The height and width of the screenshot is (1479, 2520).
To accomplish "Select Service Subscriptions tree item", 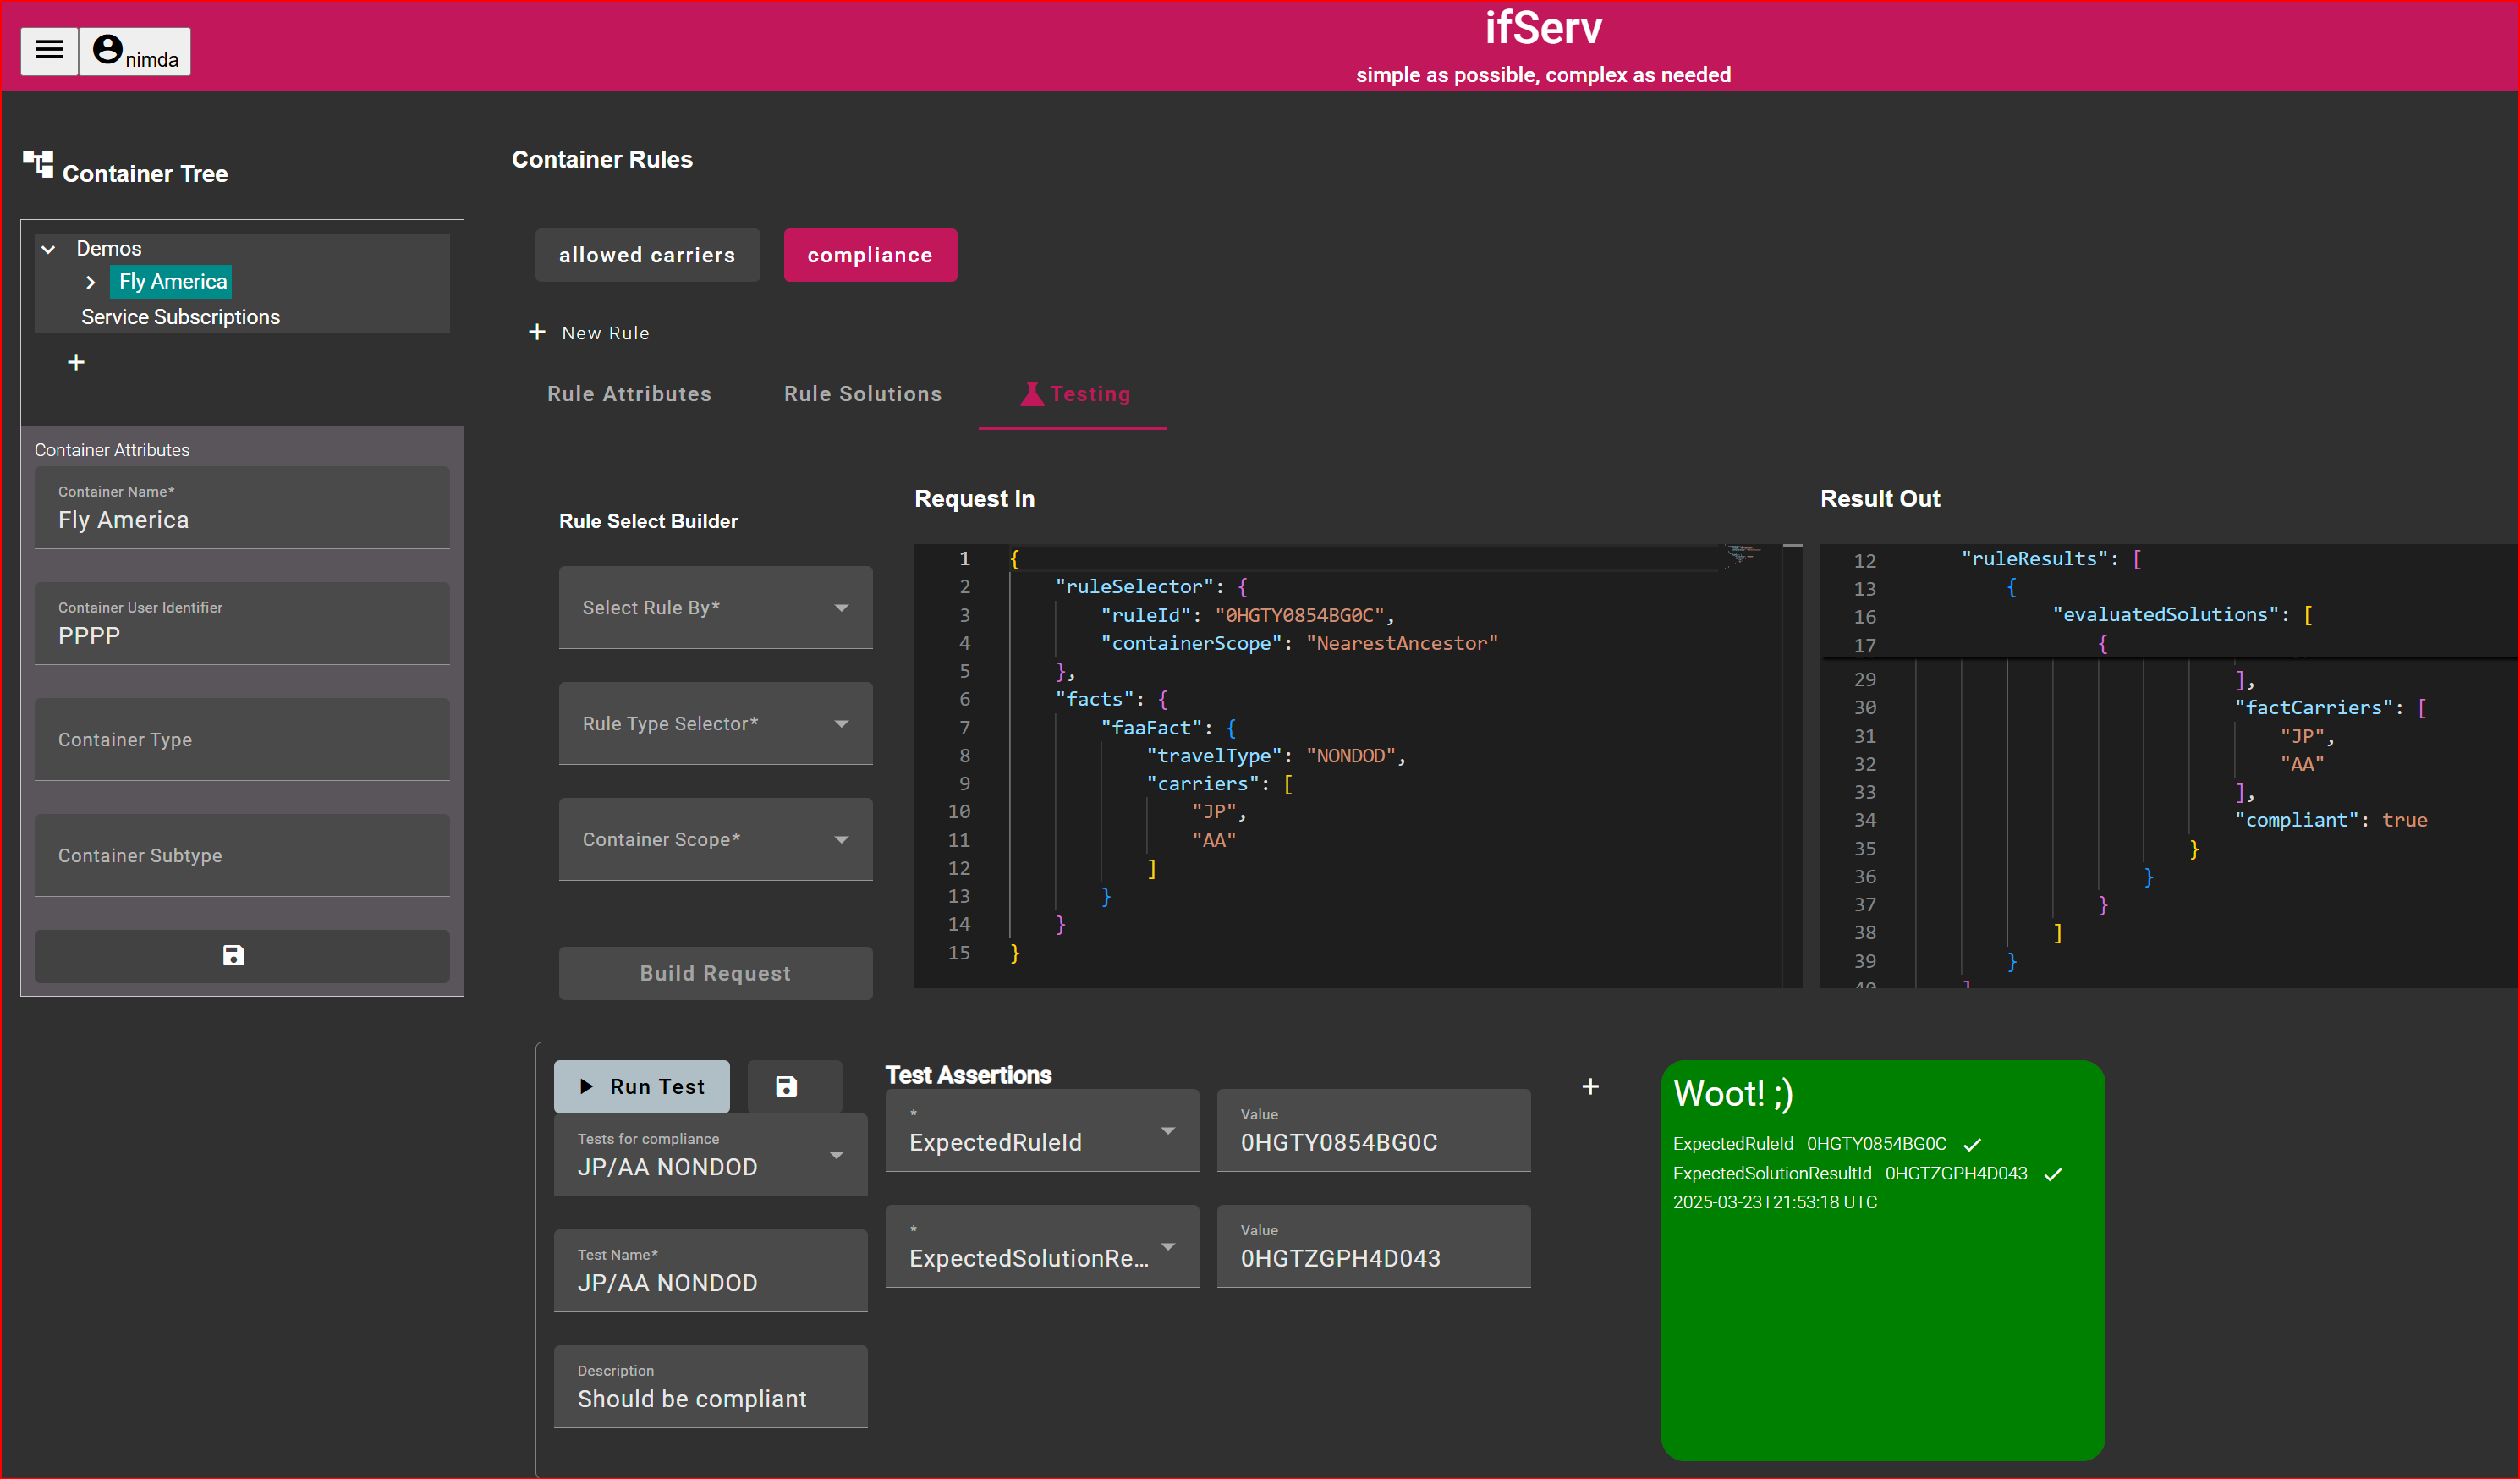I will tap(180, 317).
